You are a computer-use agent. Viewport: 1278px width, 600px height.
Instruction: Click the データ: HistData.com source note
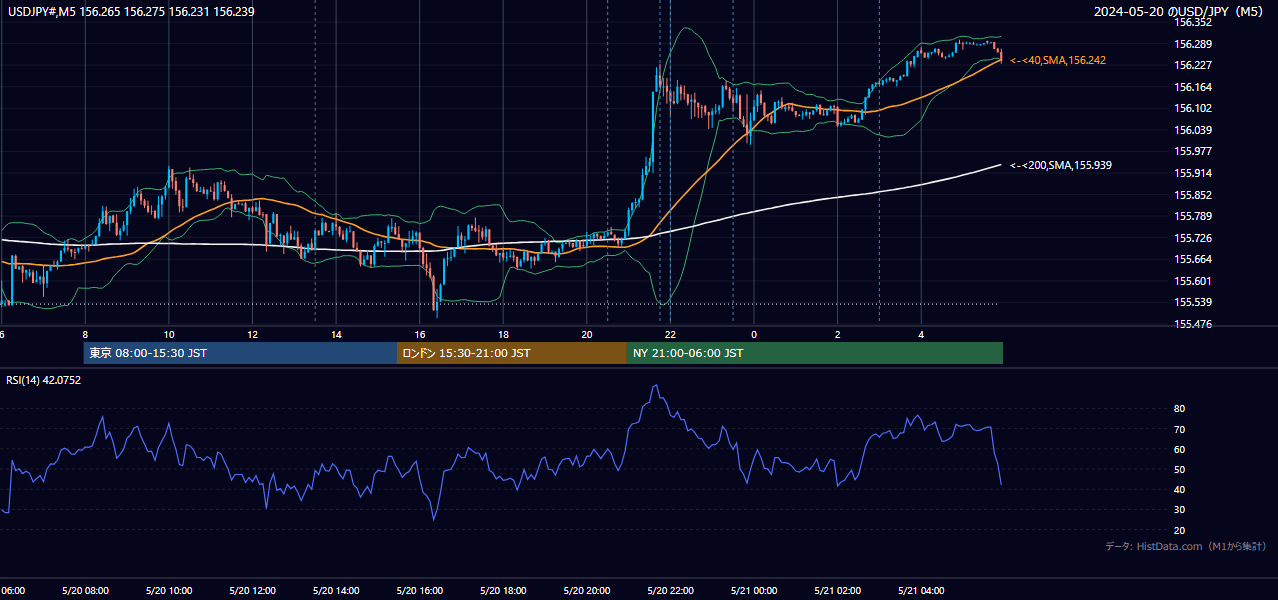point(1185,546)
